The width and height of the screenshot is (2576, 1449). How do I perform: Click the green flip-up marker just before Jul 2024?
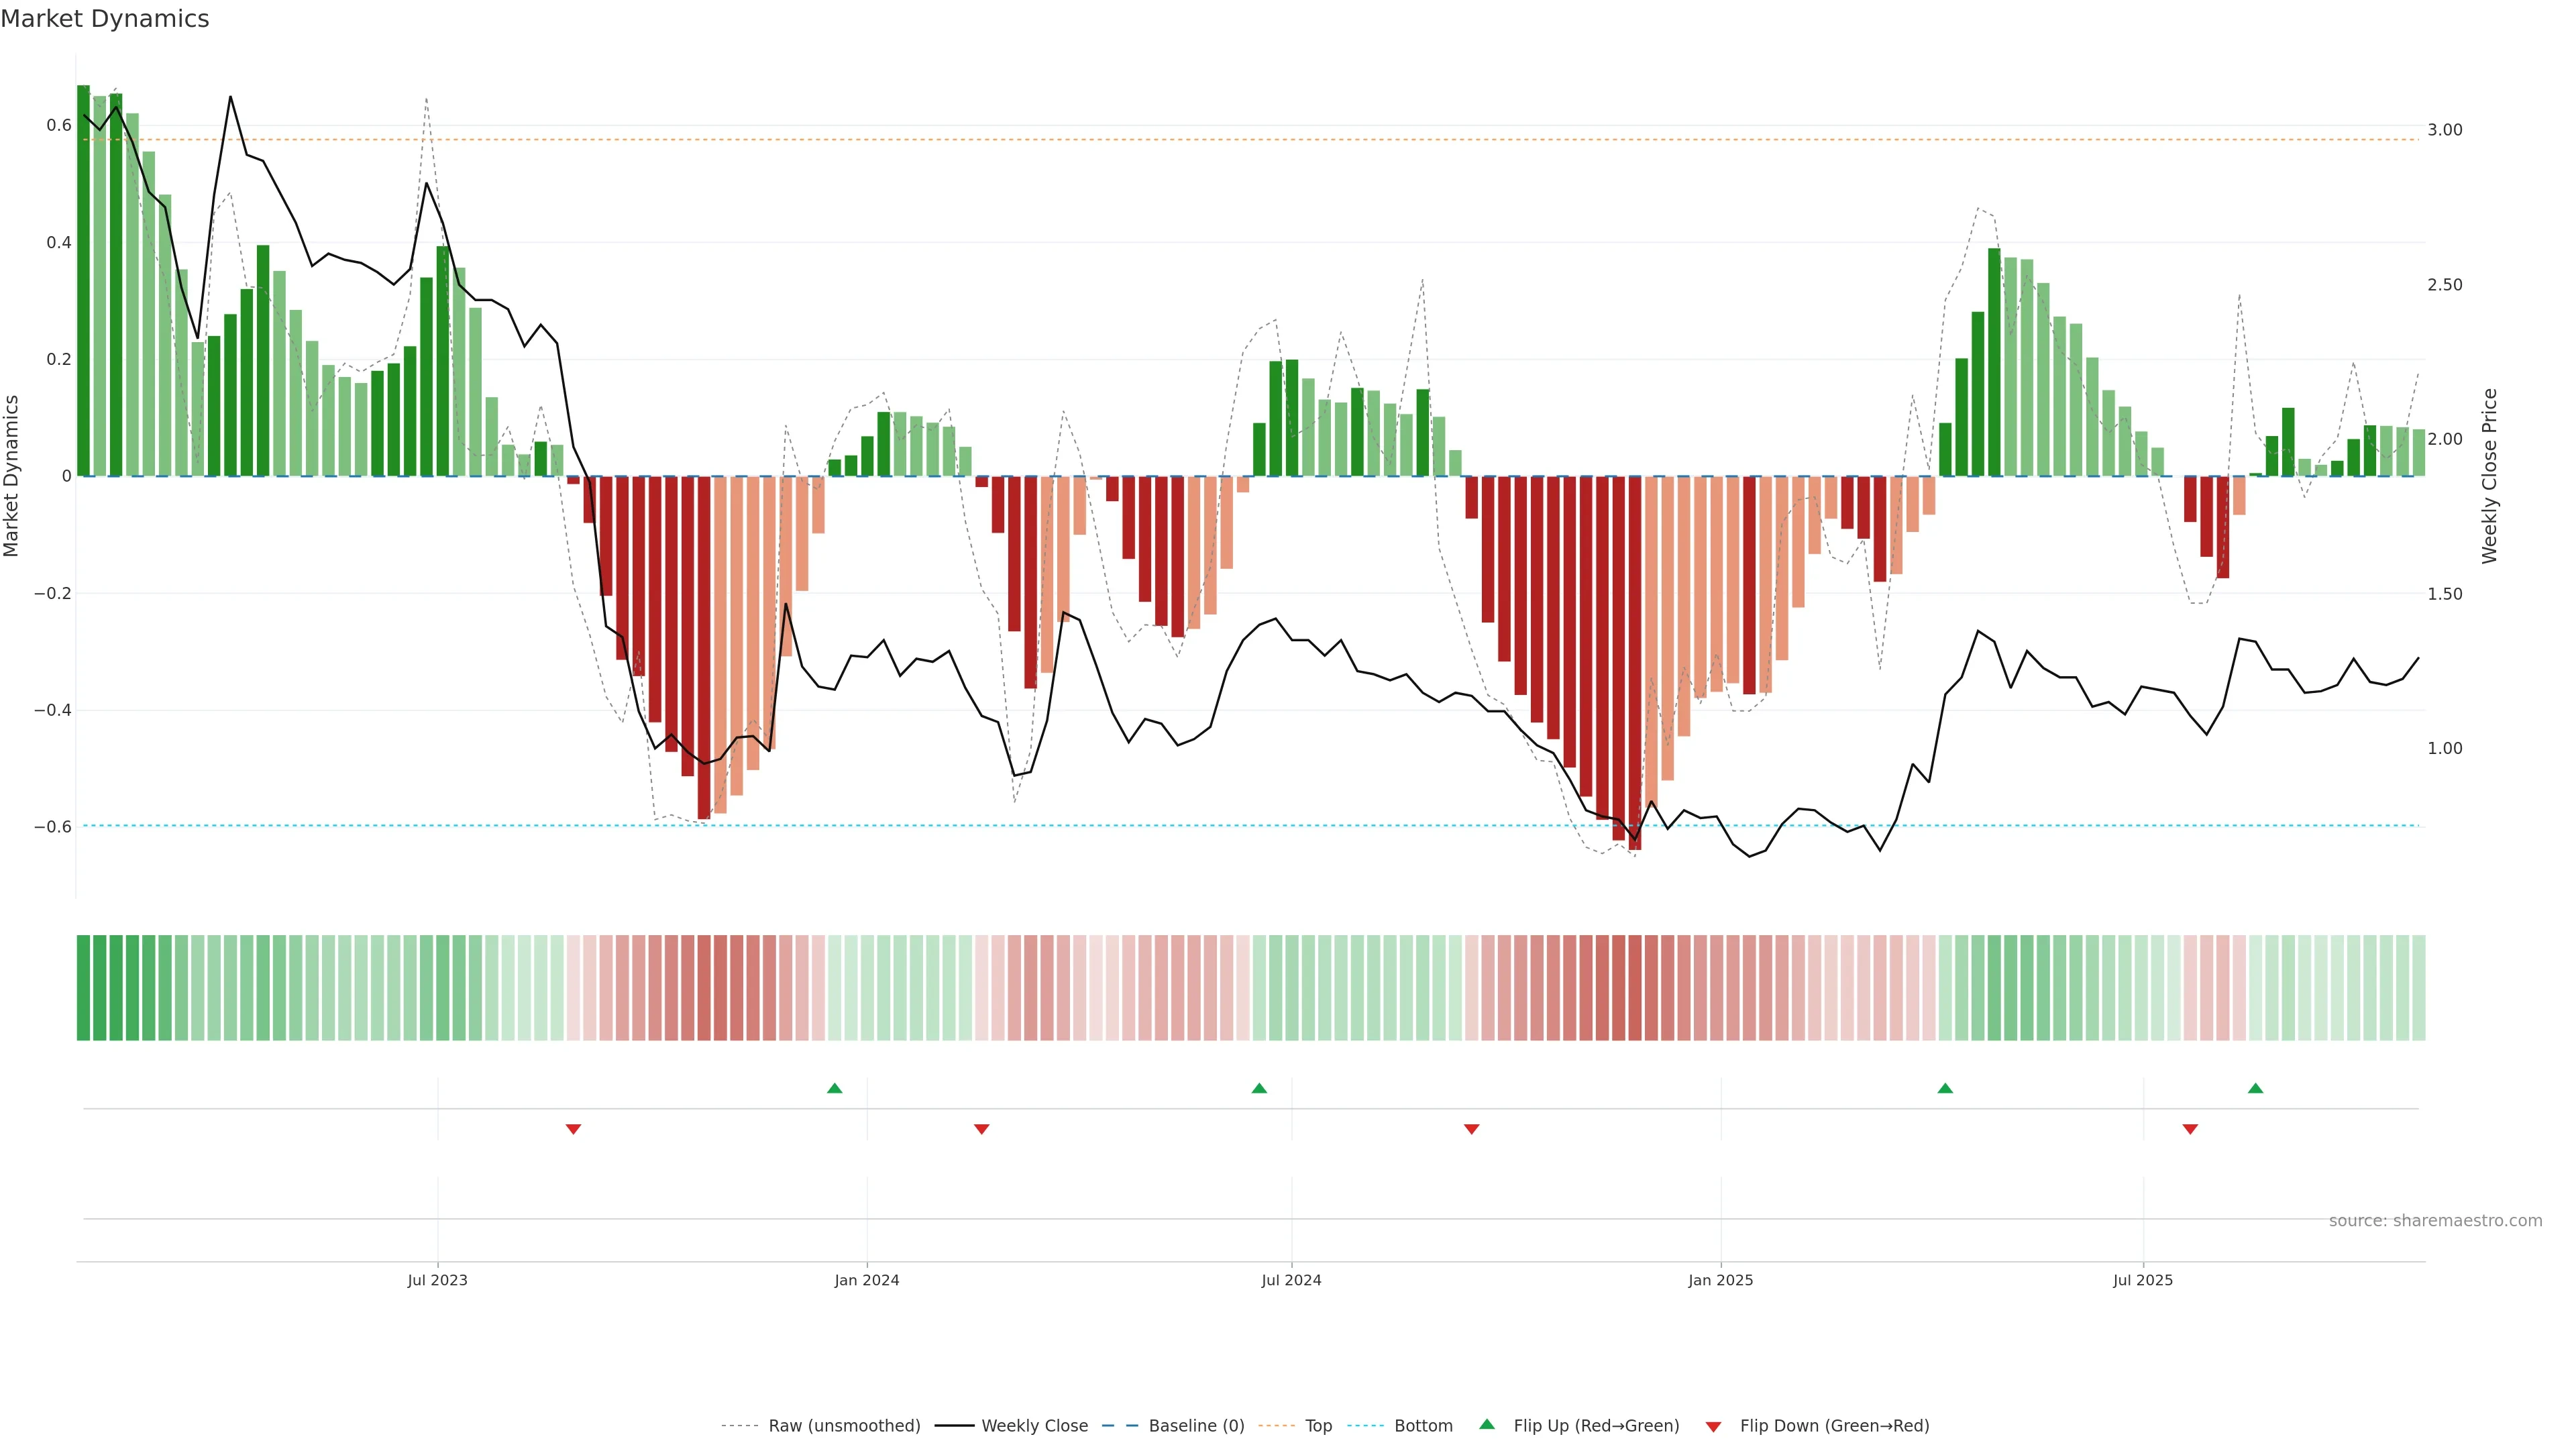tap(1259, 1088)
